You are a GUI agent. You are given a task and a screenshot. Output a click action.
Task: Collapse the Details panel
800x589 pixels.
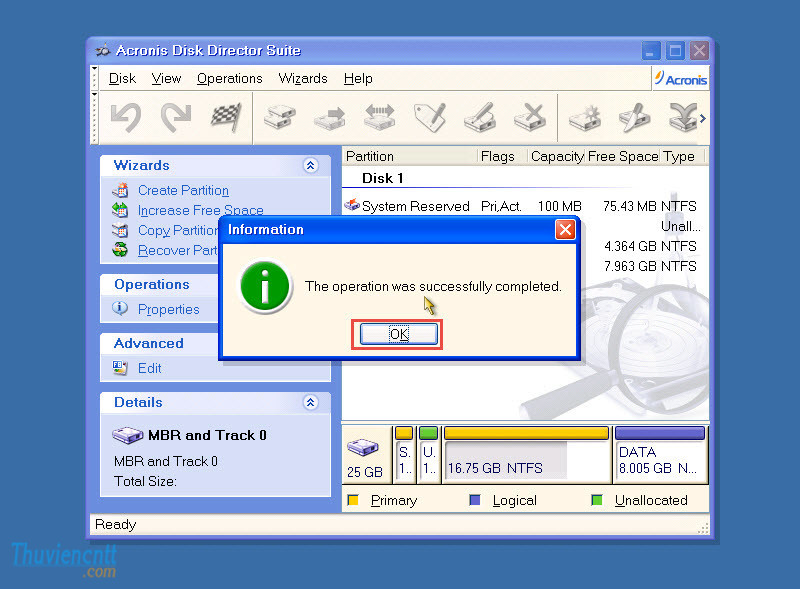310,402
